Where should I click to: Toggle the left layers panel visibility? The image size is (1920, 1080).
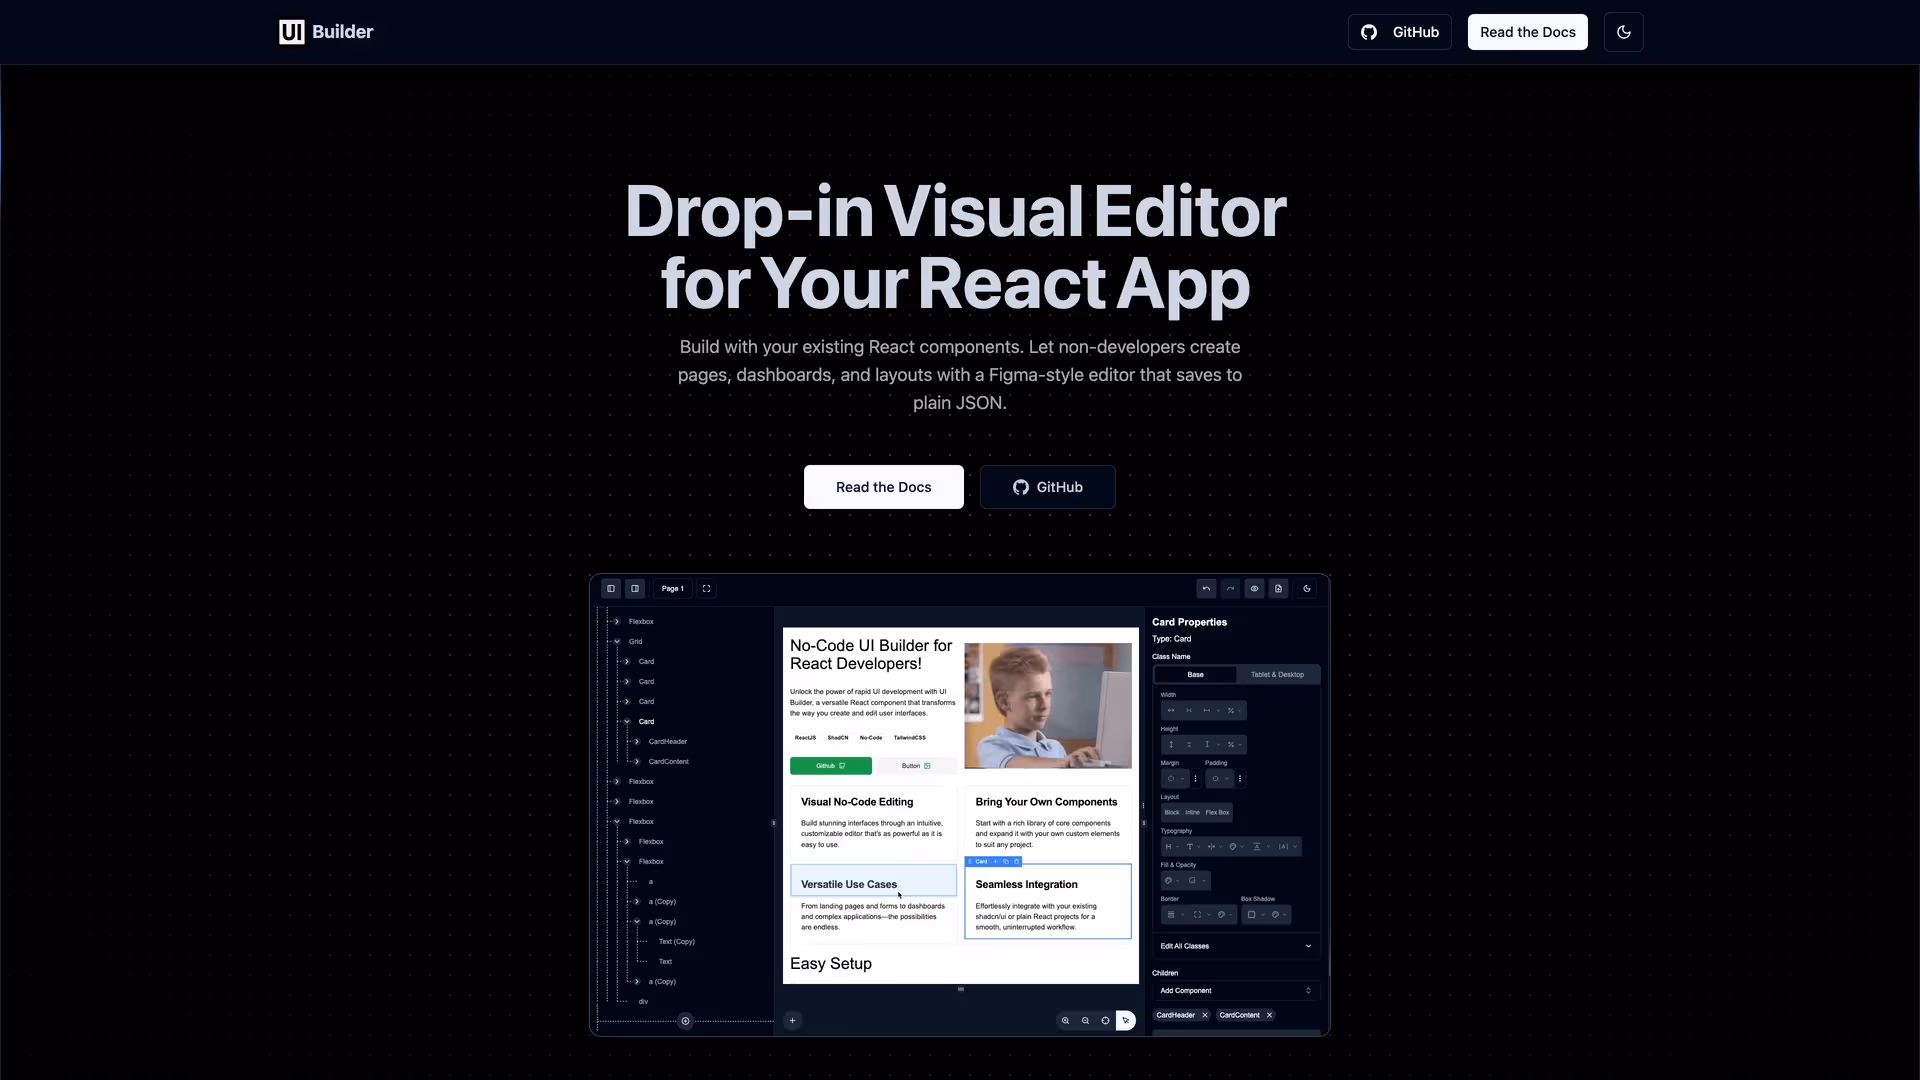pos(611,589)
